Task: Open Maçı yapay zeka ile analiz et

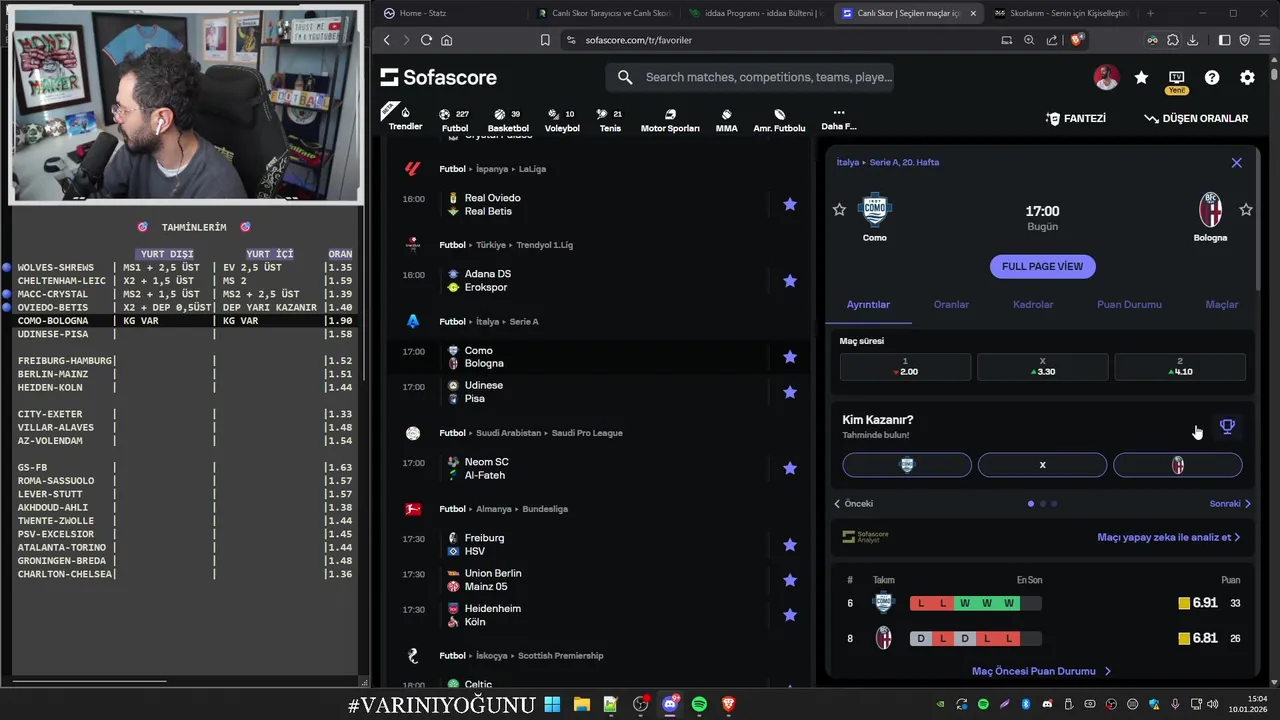Action: tap(1168, 537)
